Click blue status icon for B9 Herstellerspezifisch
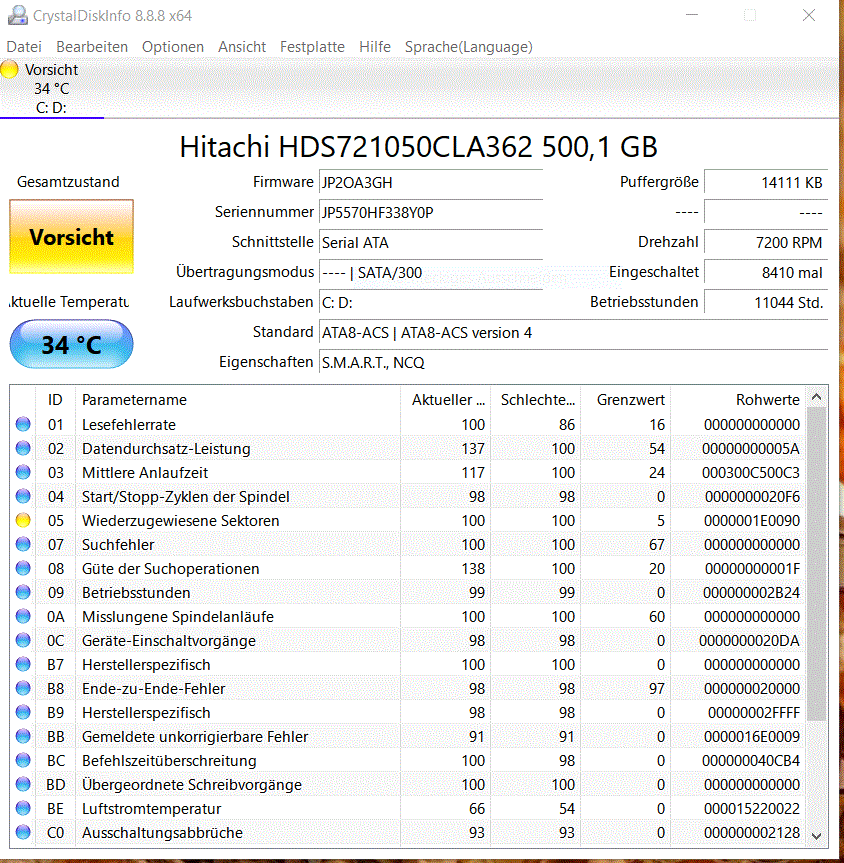This screenshot has height=863, width=844. coord(23,712)
